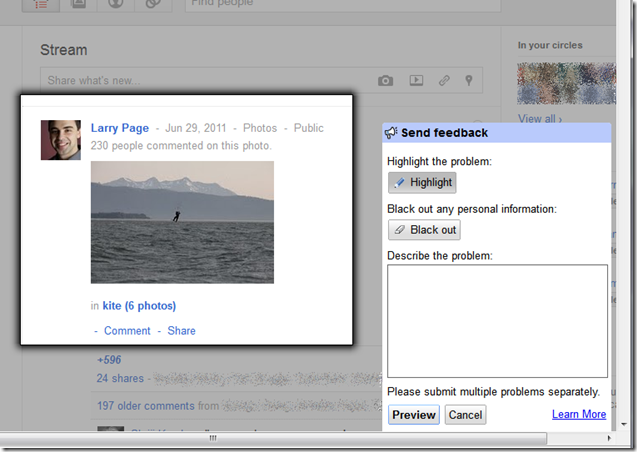
Task: Select the Black out tool
Action: coord(424,230)
